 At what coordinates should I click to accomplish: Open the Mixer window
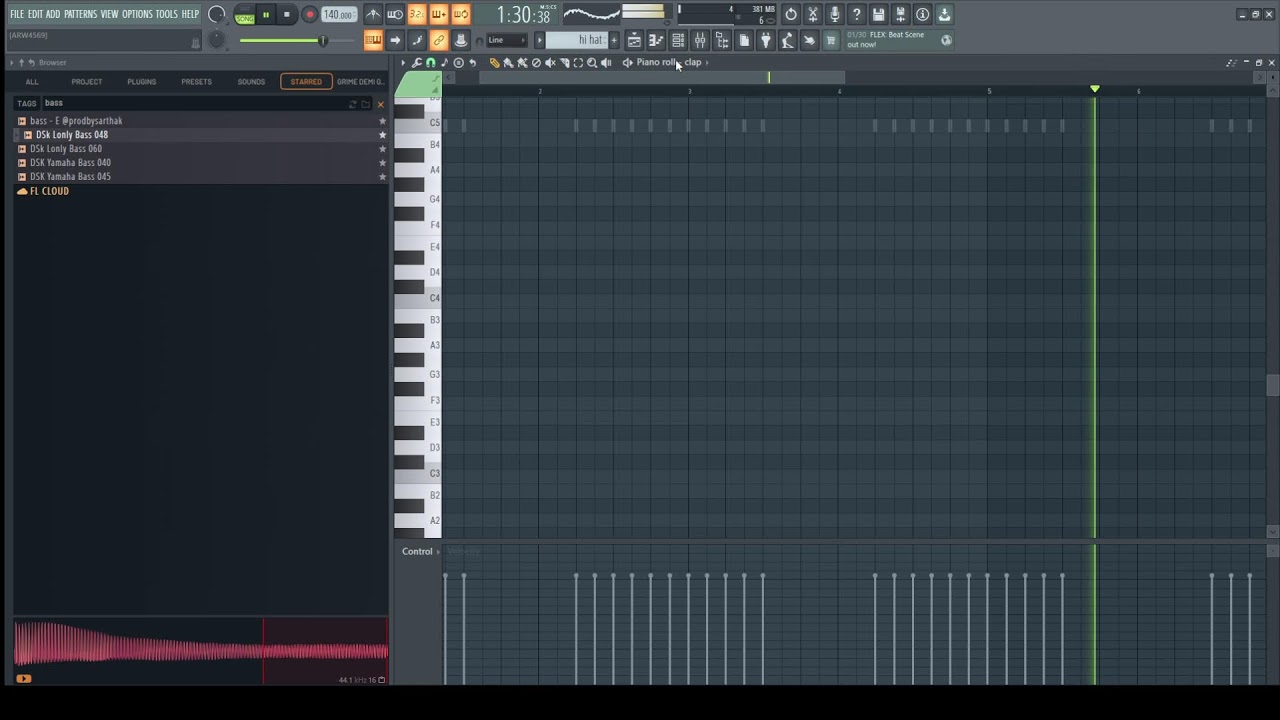click(x=700, y=40)
